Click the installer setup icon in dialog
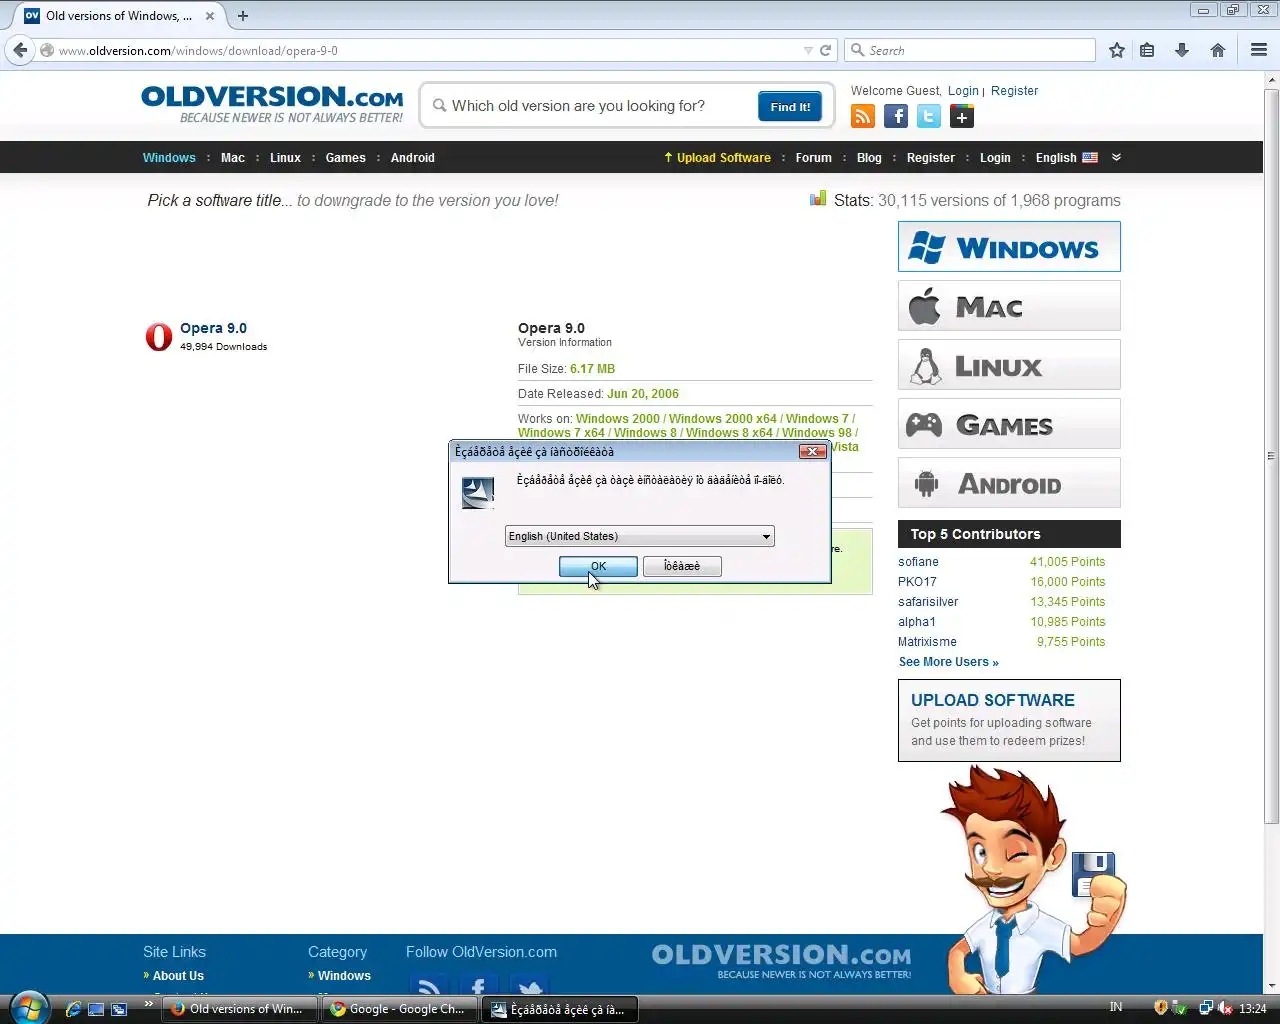The width and height of the screenshot is (1280, 1024). tap(478, 492)
